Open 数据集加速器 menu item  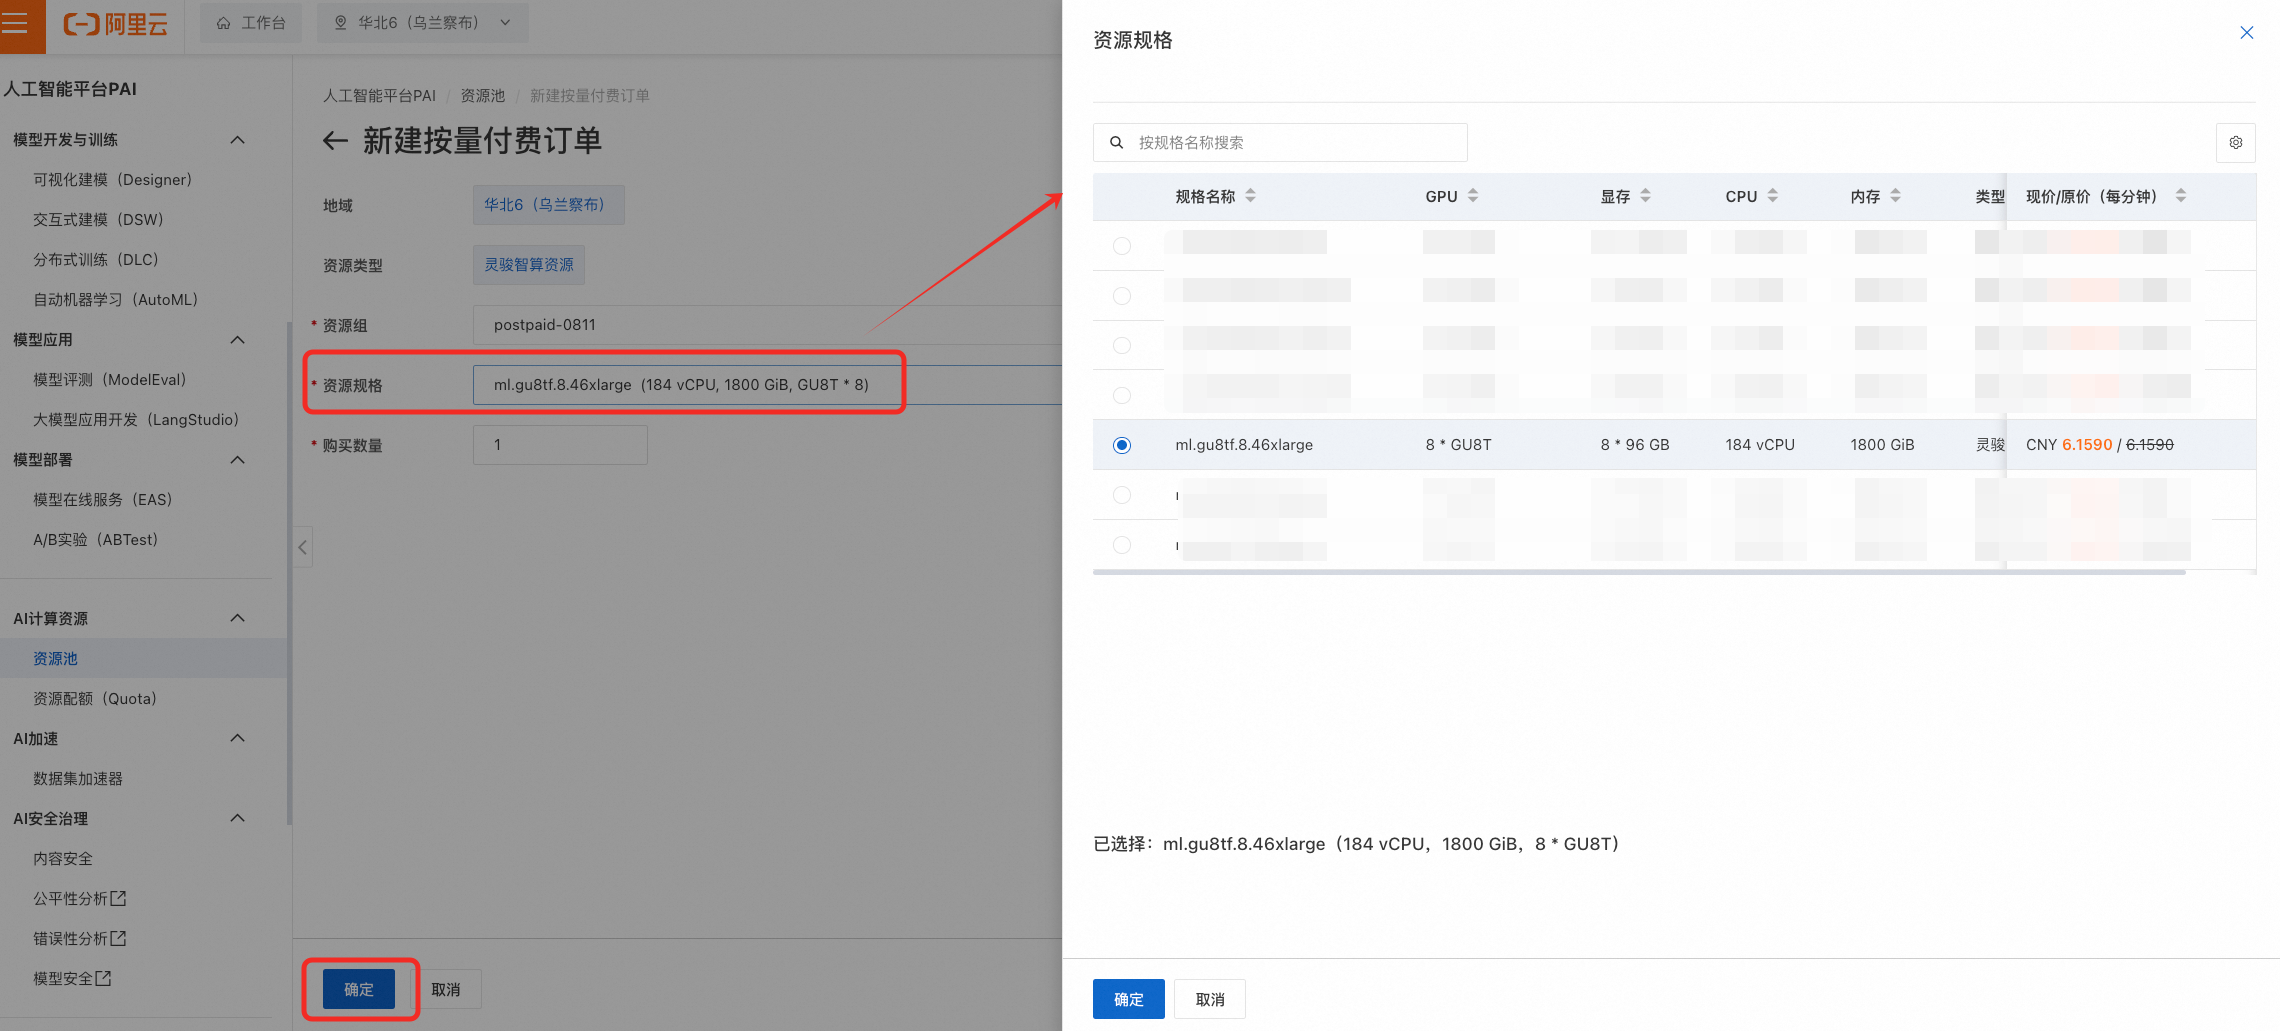(78, 778)
